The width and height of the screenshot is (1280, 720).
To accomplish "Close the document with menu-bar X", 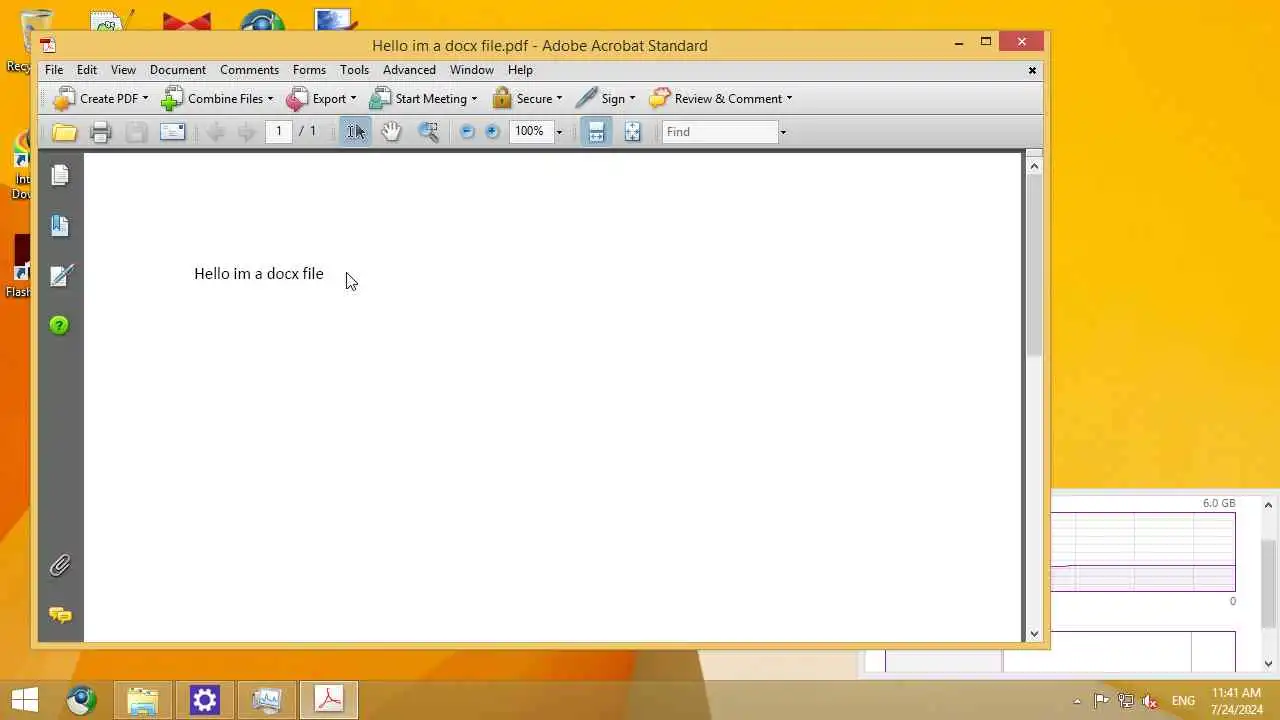I will click(x=1032, y=70).
